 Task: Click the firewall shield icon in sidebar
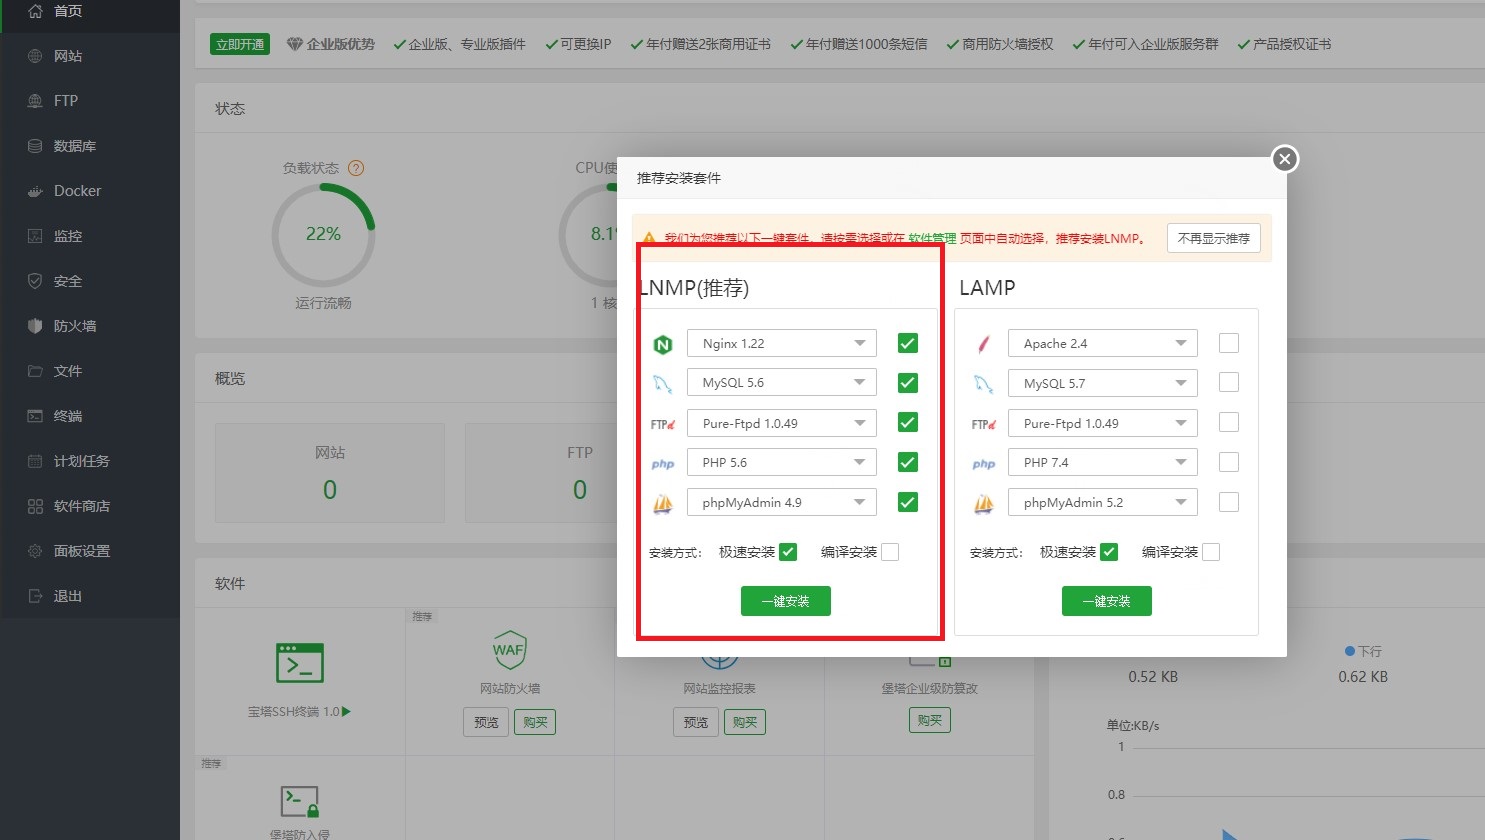[35, 326]
